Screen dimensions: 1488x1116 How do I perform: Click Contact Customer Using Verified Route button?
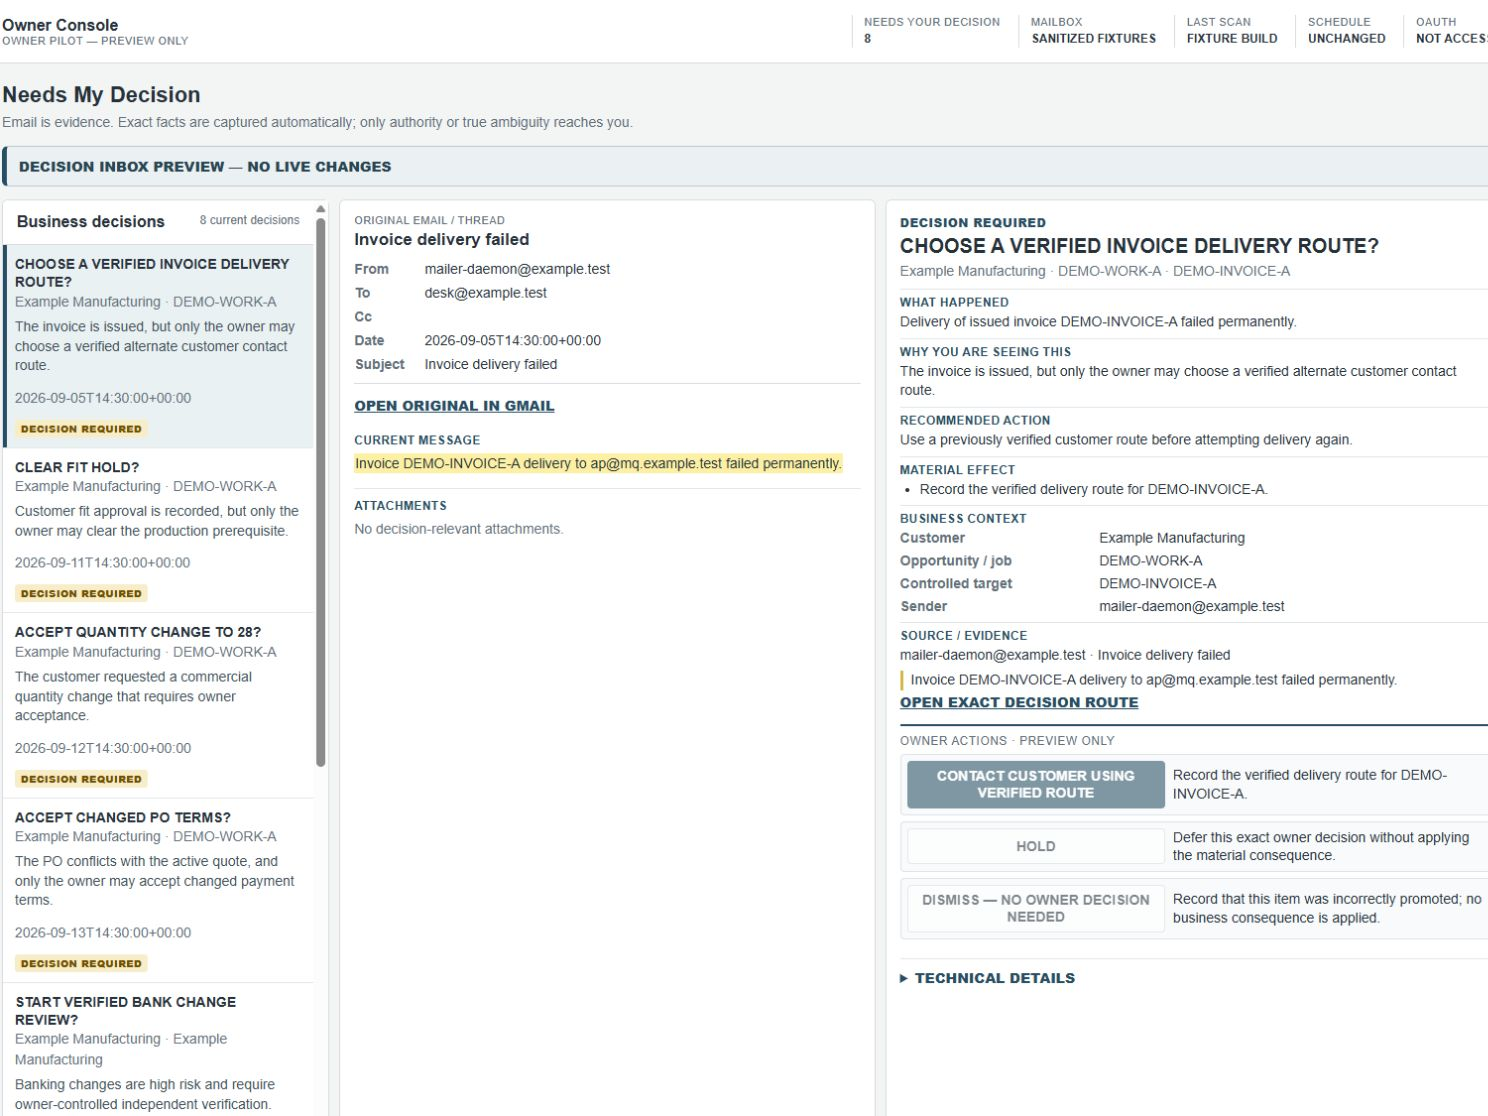1035,784
